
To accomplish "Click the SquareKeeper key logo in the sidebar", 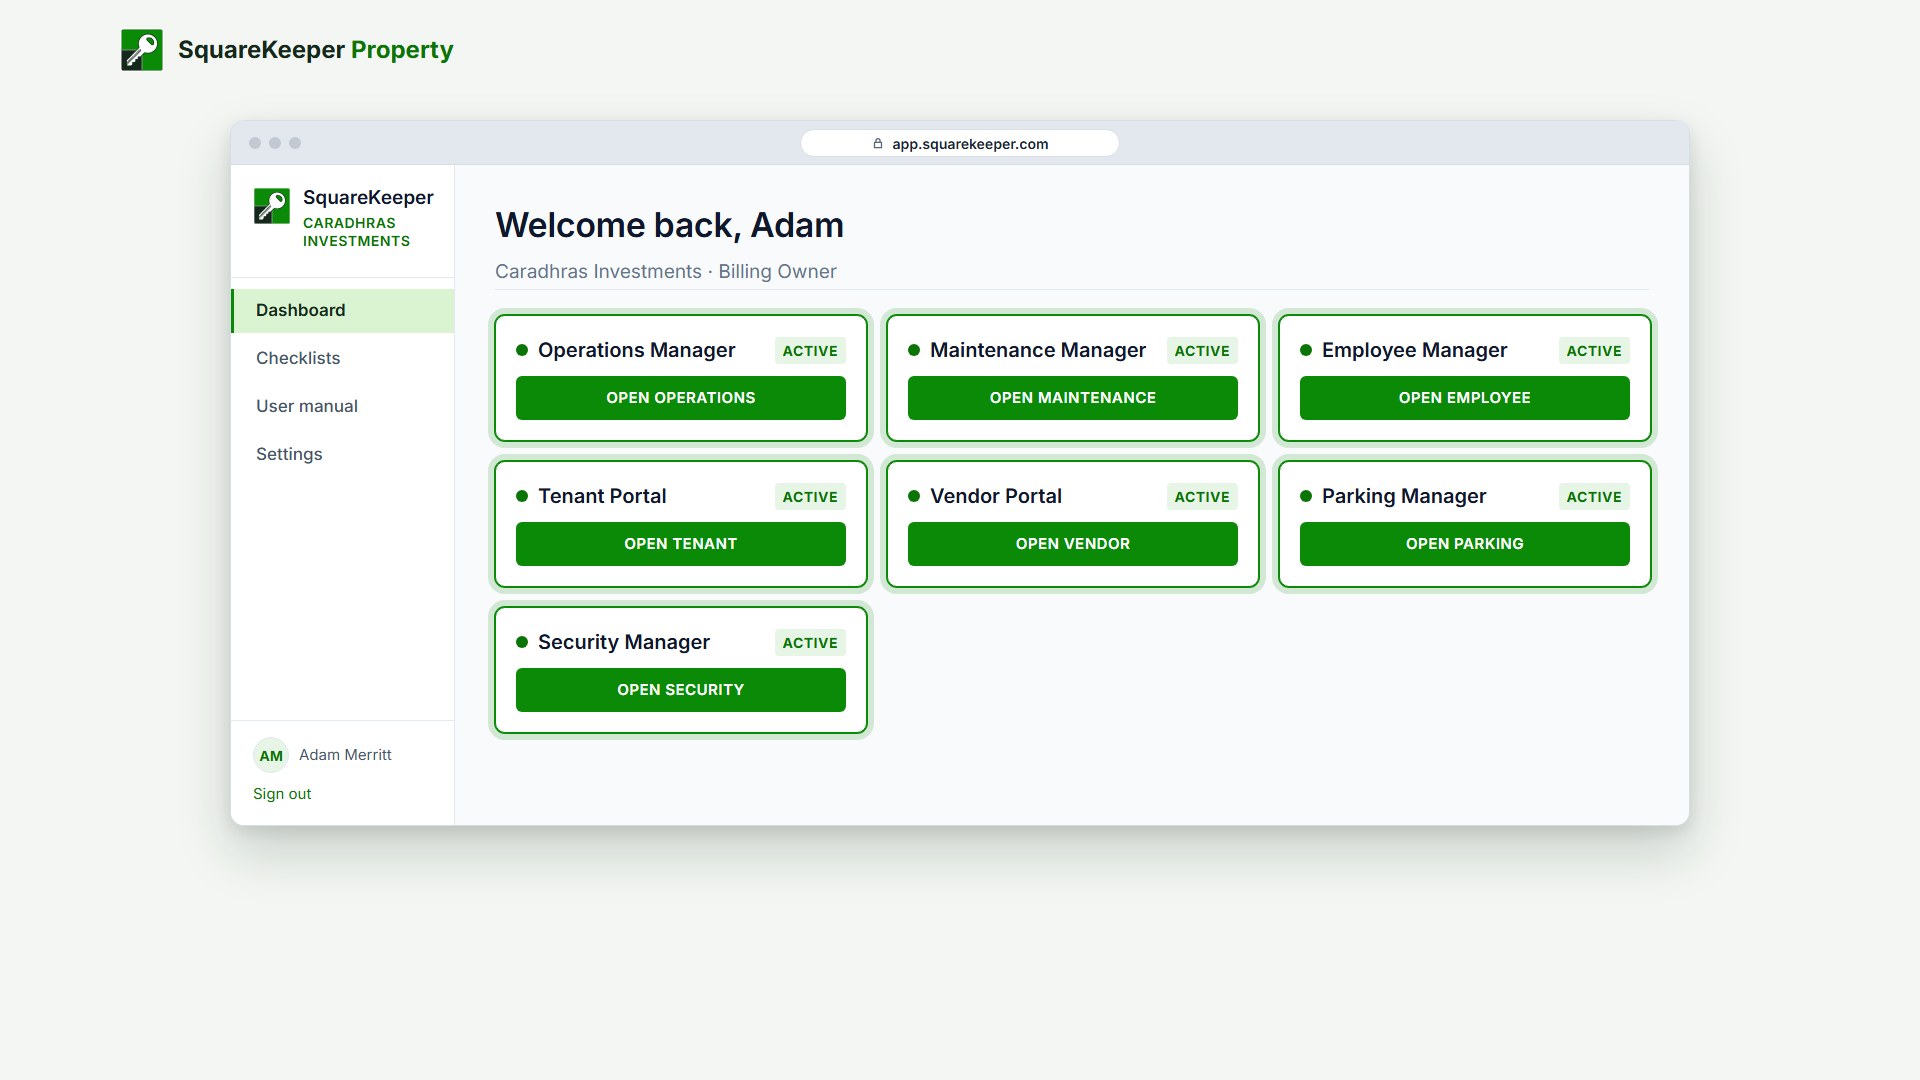I will pyautogui.click(x=272, y=206).
